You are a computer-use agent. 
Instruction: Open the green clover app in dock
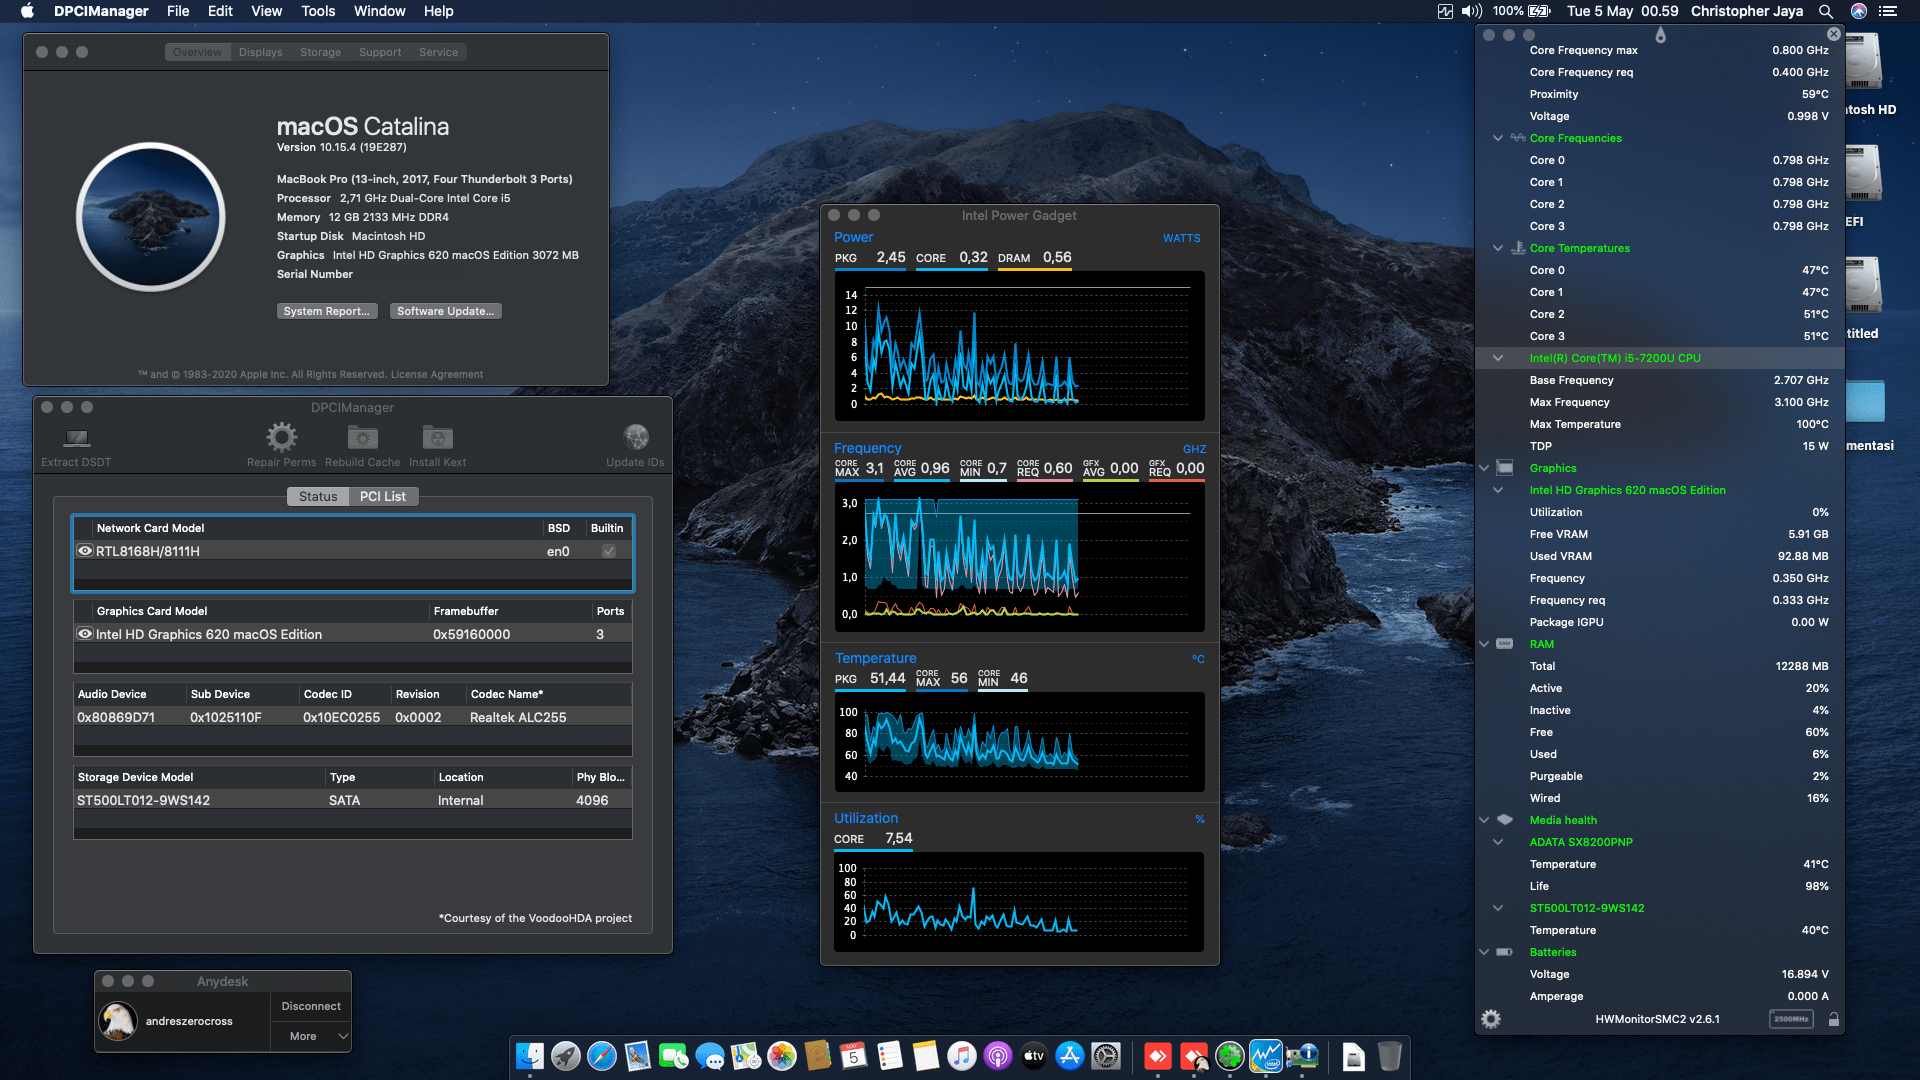pyautogui.click(x=1230, y=1056)
